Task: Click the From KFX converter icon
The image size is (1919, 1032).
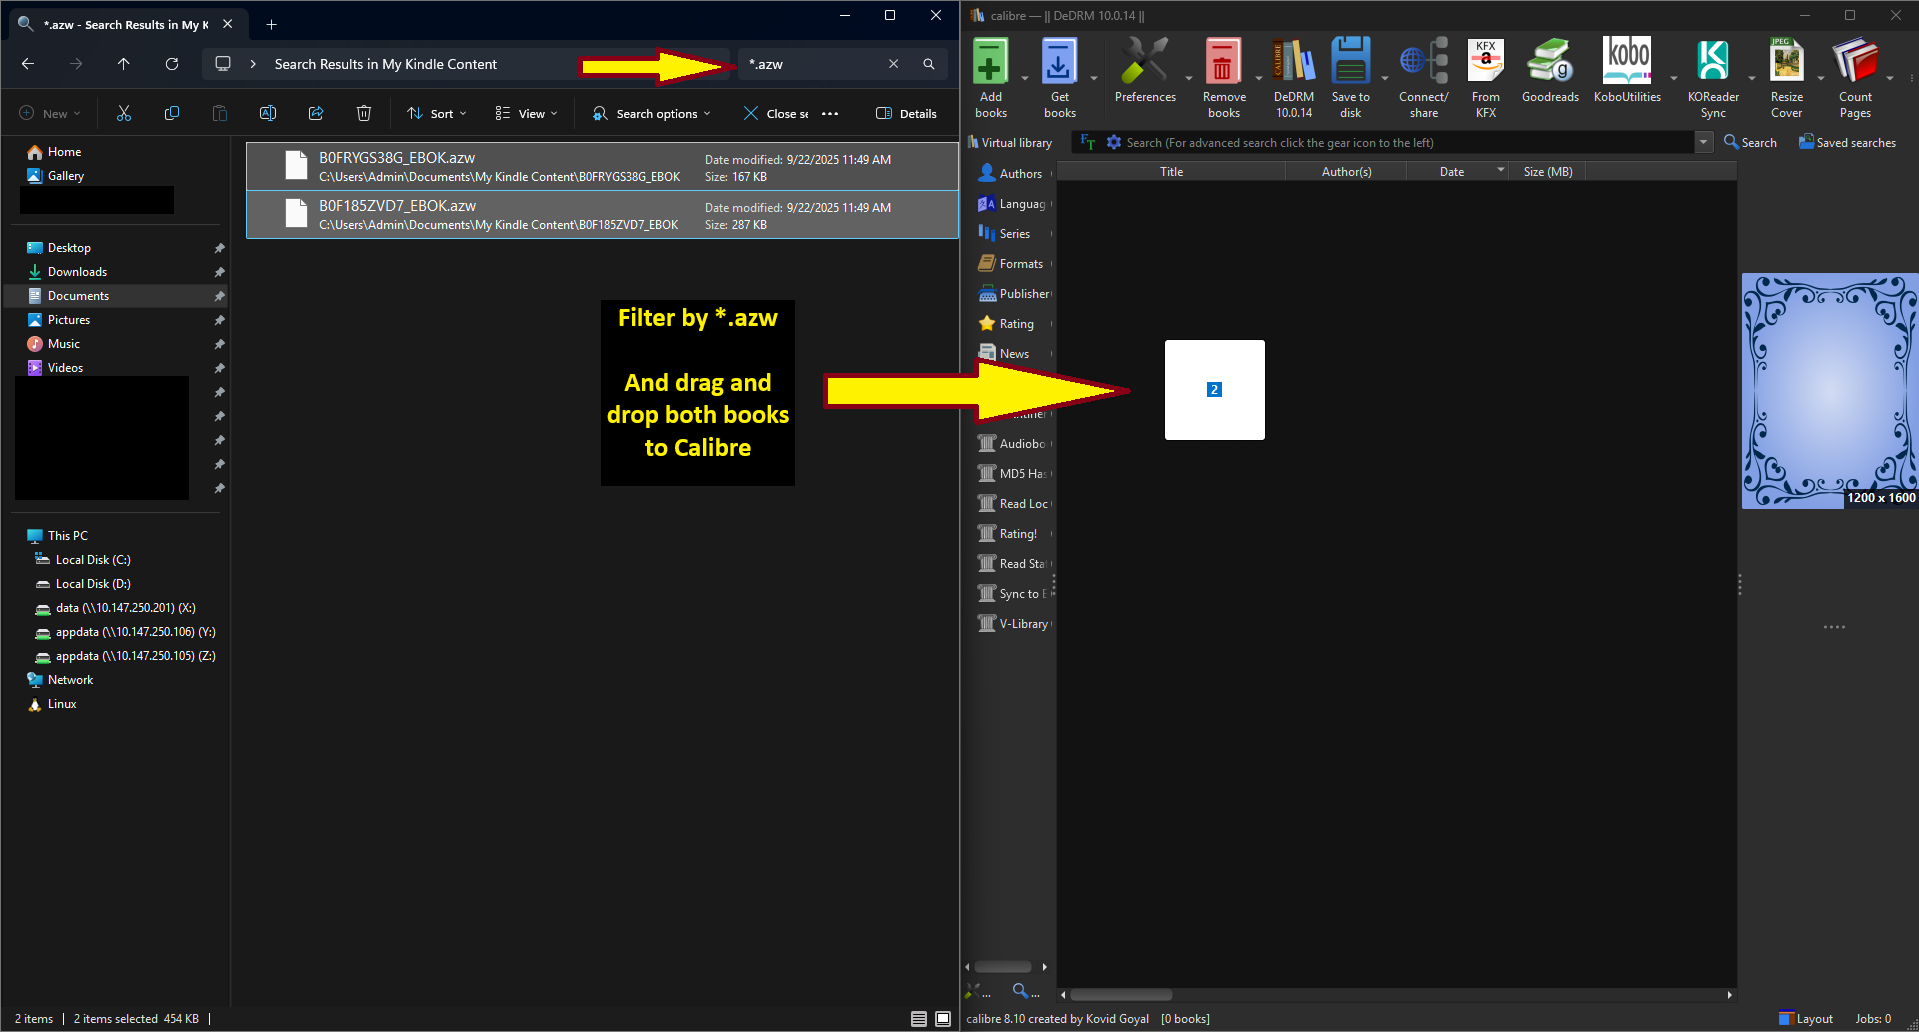Action: 1485,62
